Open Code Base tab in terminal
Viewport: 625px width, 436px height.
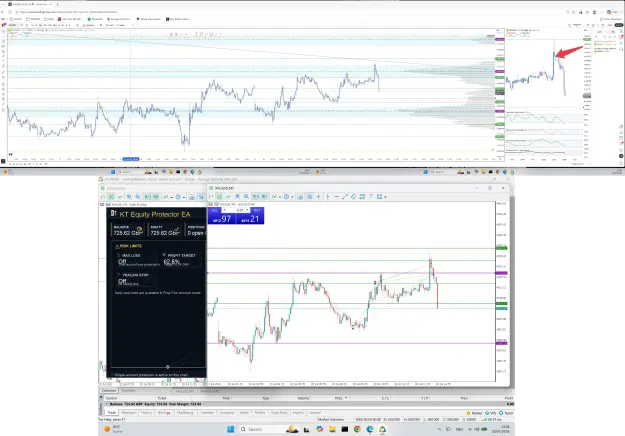pyautogui.click(x=279, y=412)
